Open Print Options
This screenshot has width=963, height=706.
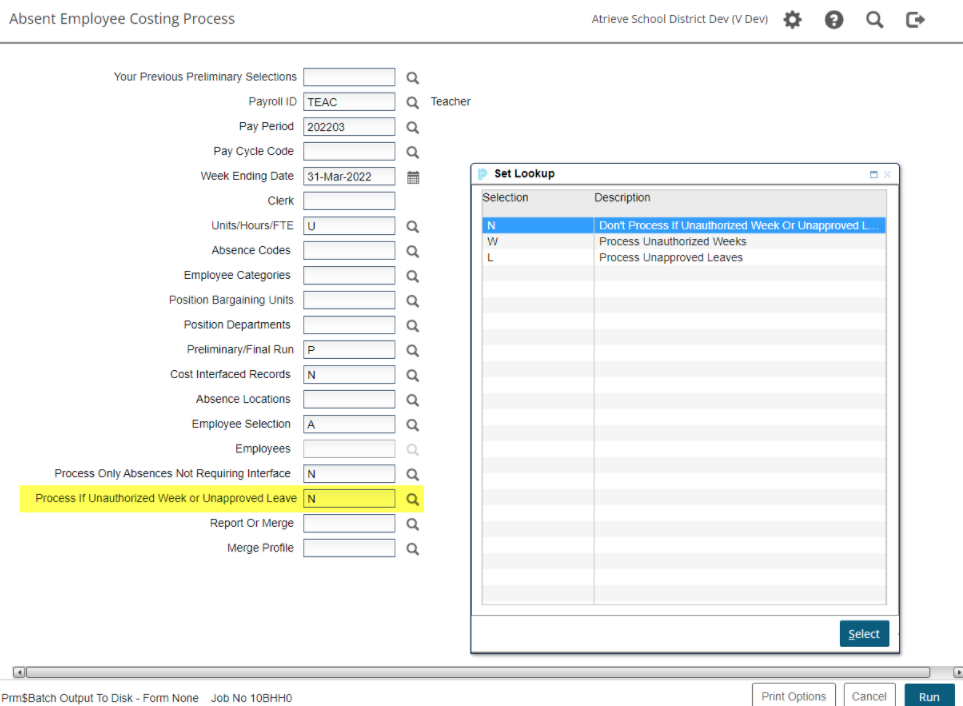(793, 696)
